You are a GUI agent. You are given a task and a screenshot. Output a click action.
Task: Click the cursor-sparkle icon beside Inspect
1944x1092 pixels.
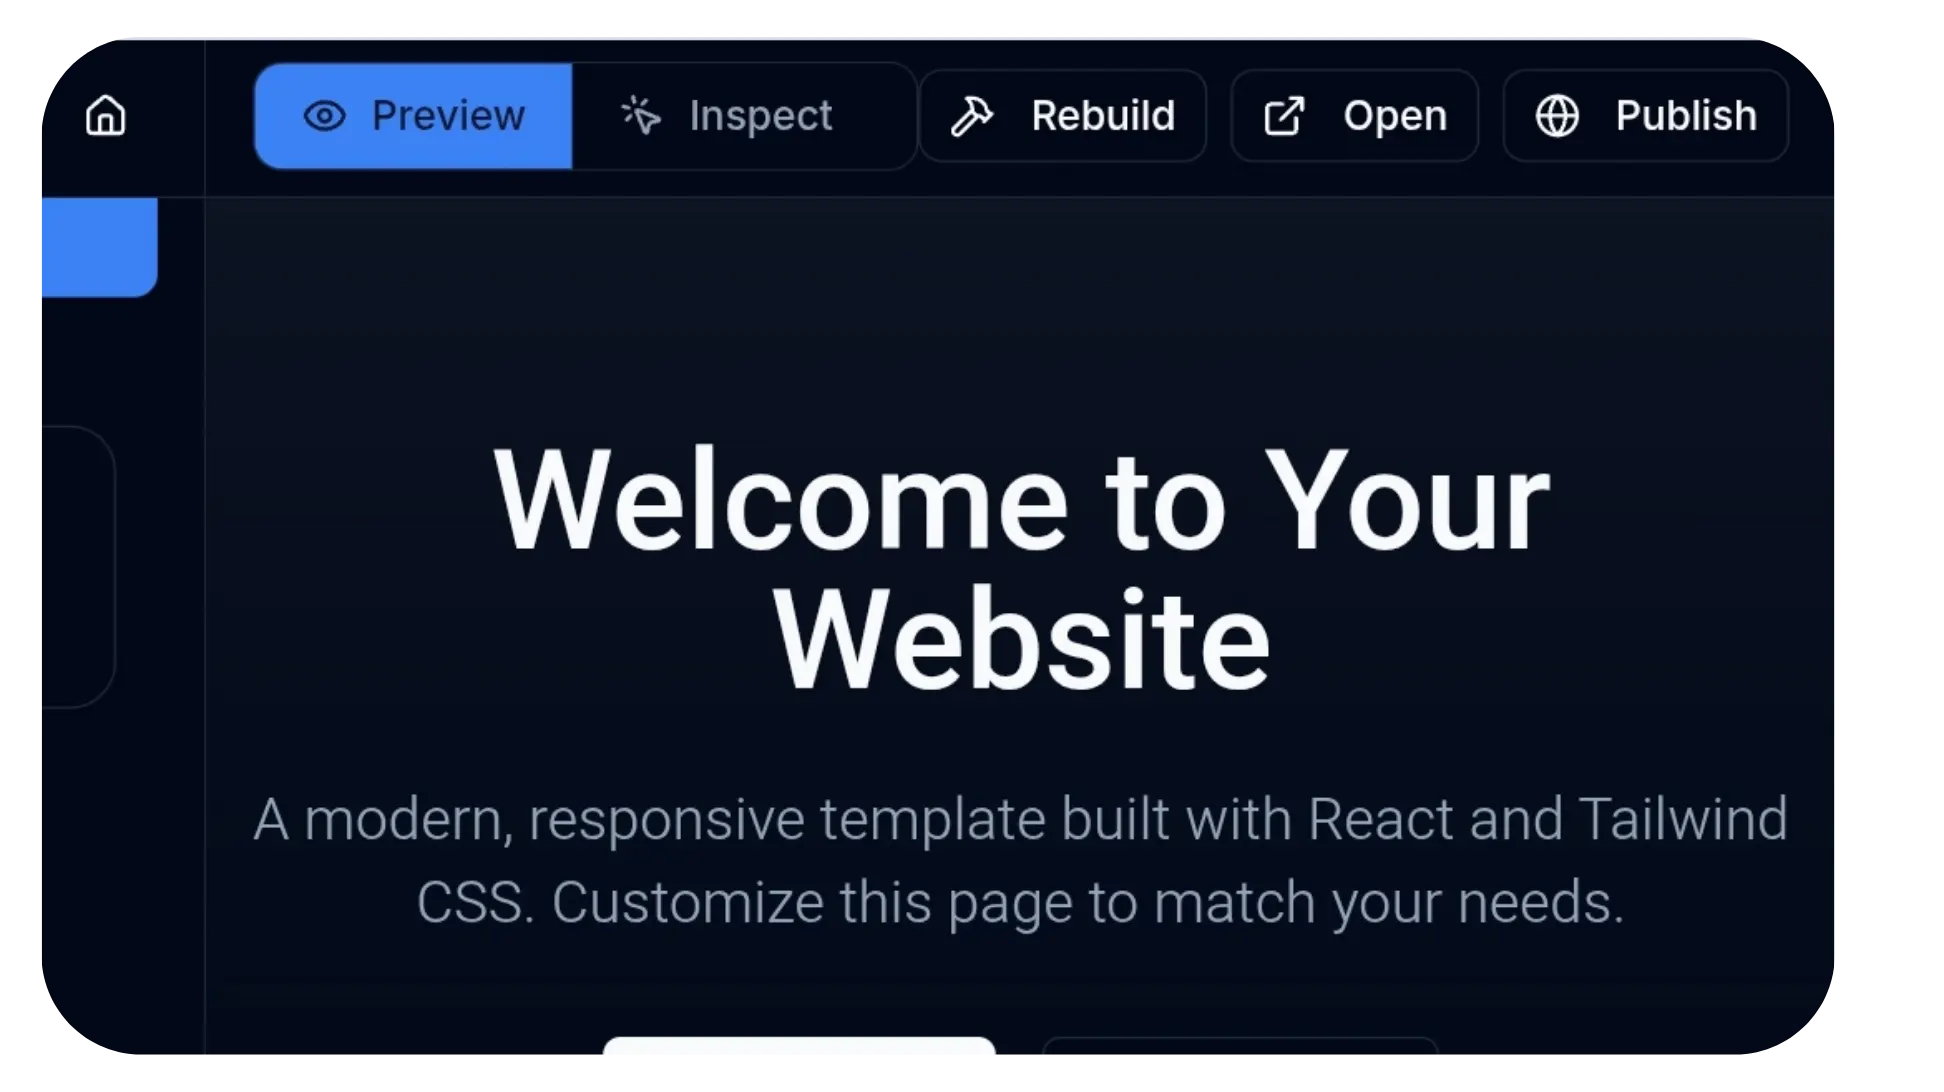tap(641, 116)
